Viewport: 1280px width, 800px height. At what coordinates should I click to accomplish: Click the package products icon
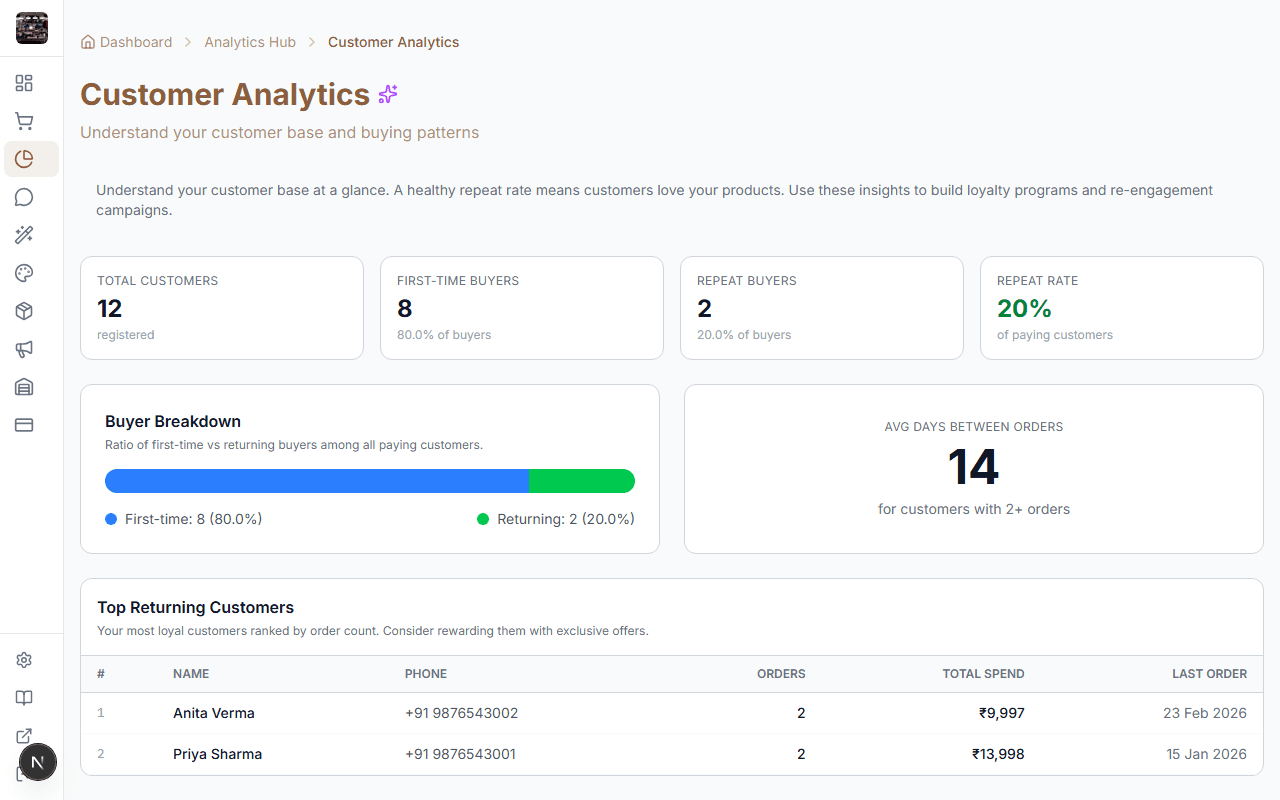[x=24, y=310]
